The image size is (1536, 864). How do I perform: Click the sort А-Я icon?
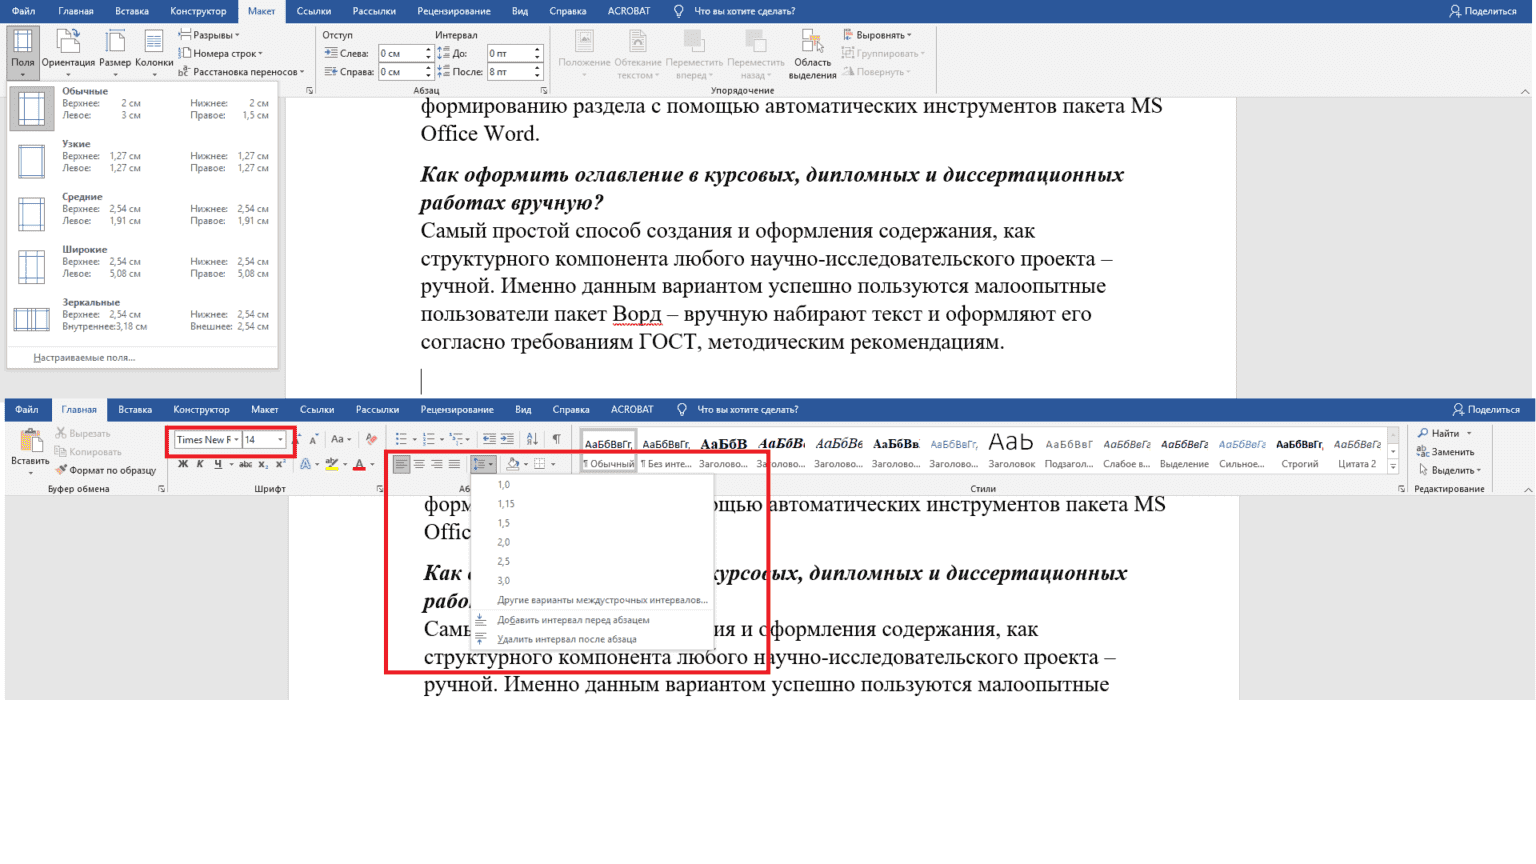point(532,439)
